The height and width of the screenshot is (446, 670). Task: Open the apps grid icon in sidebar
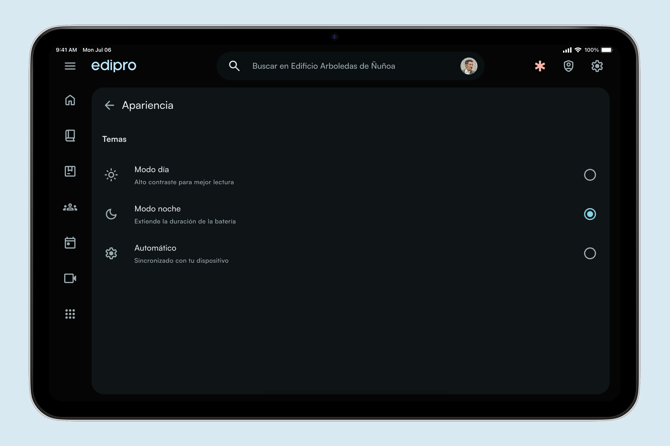pyautogui.click(x=70, y=314)
